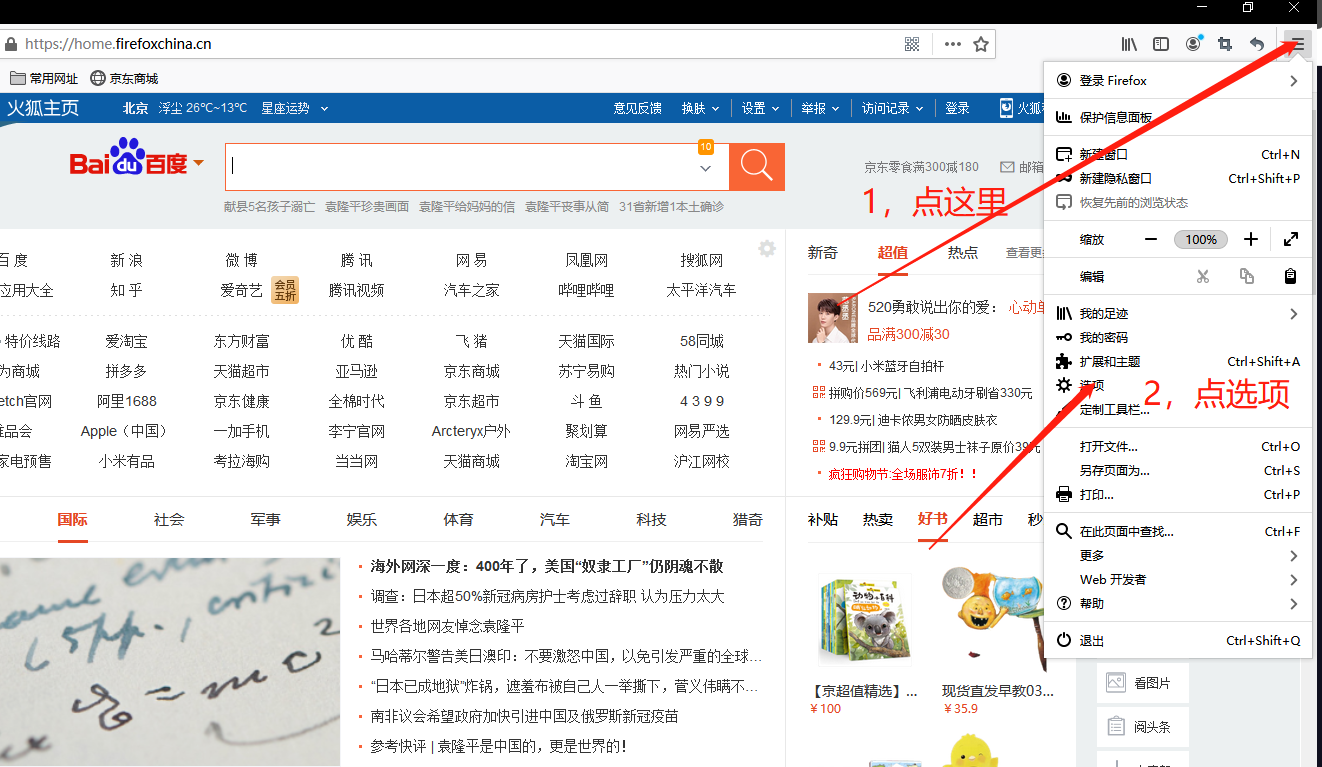Screen dimensions: 1322x767
Task: Select 选项 in the Firefox menu
Action: click(x=1177, y=385)
